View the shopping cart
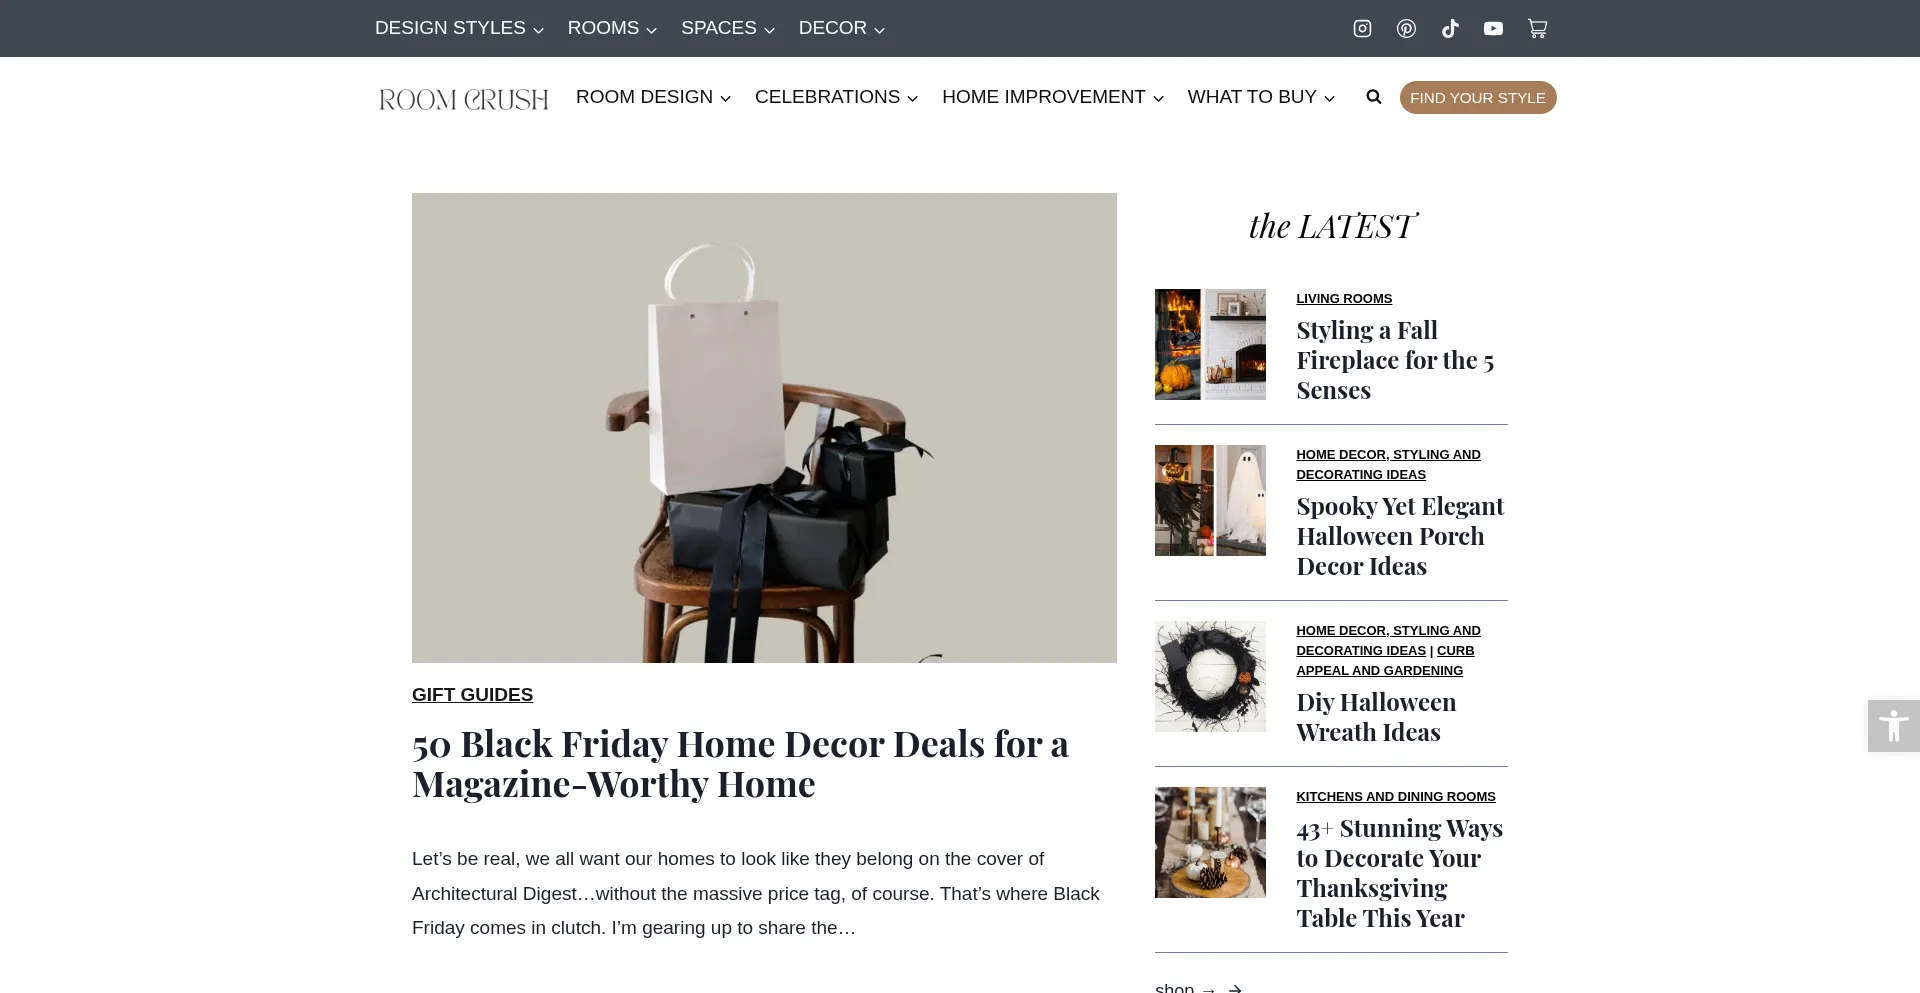This screenshot has height=993, width=1920. tap(1537, 28)
